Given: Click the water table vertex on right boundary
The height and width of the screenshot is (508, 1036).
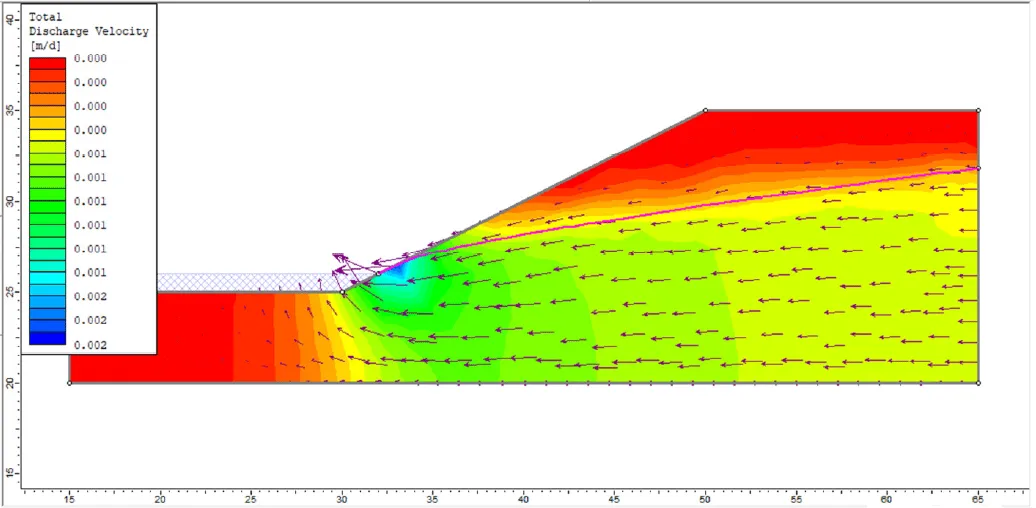Looking at the screenshot, I should coord(978,168).
